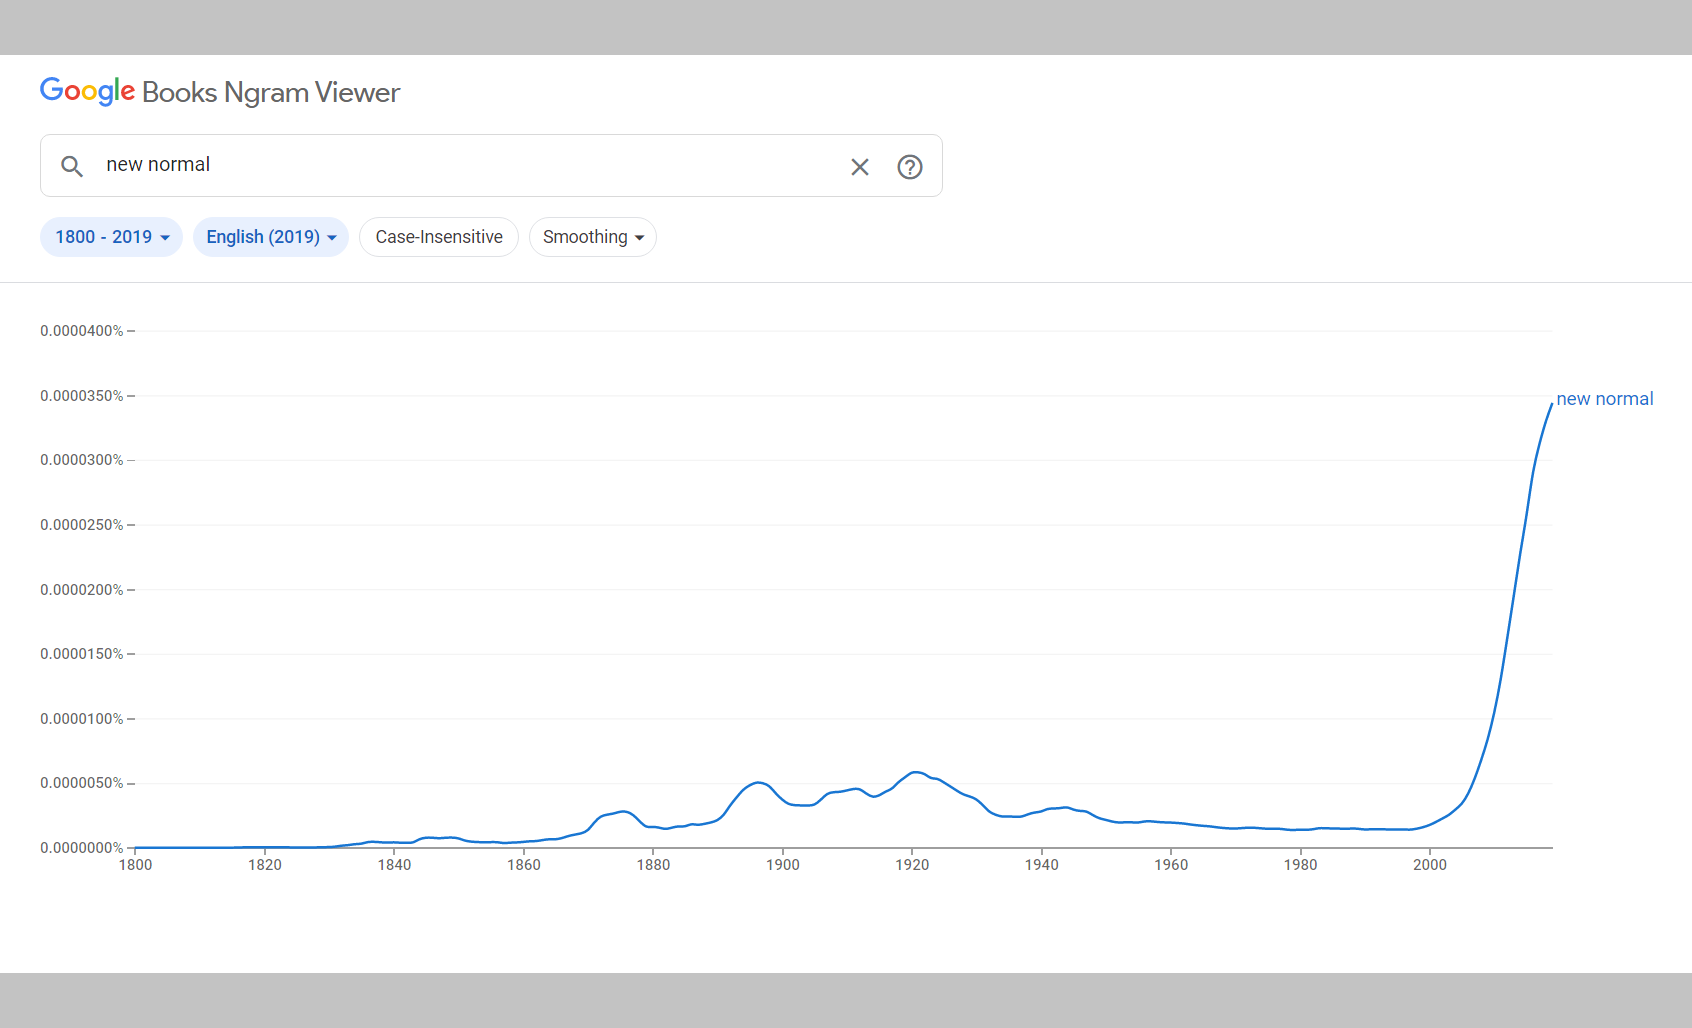Click the blue line peak near 1920
The image size is (1692, 1028).
915,772
